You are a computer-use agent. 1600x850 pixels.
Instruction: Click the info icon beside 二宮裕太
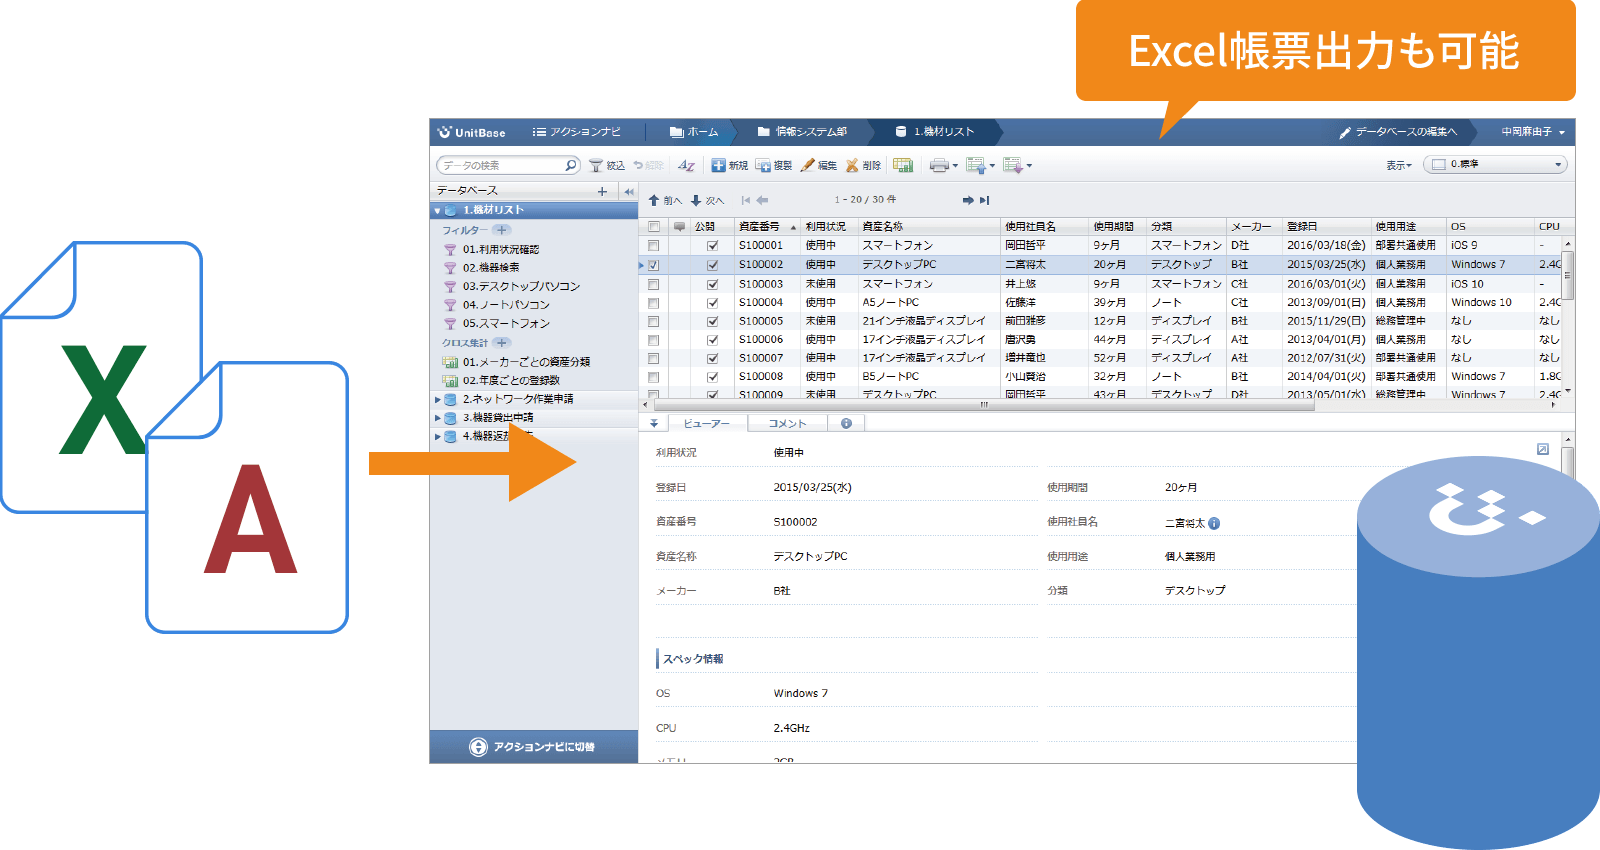tap(1214, 523)
